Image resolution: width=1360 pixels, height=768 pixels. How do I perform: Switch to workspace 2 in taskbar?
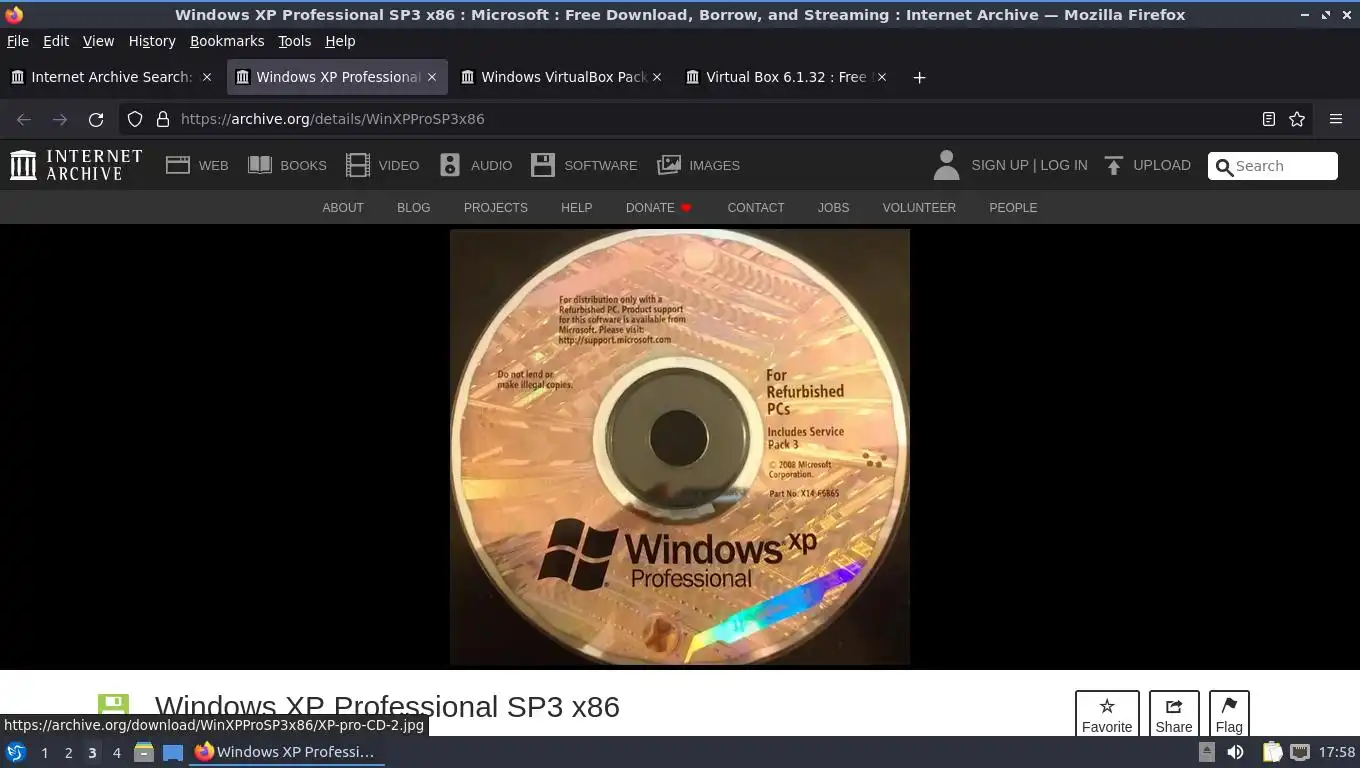click(68, 752)
